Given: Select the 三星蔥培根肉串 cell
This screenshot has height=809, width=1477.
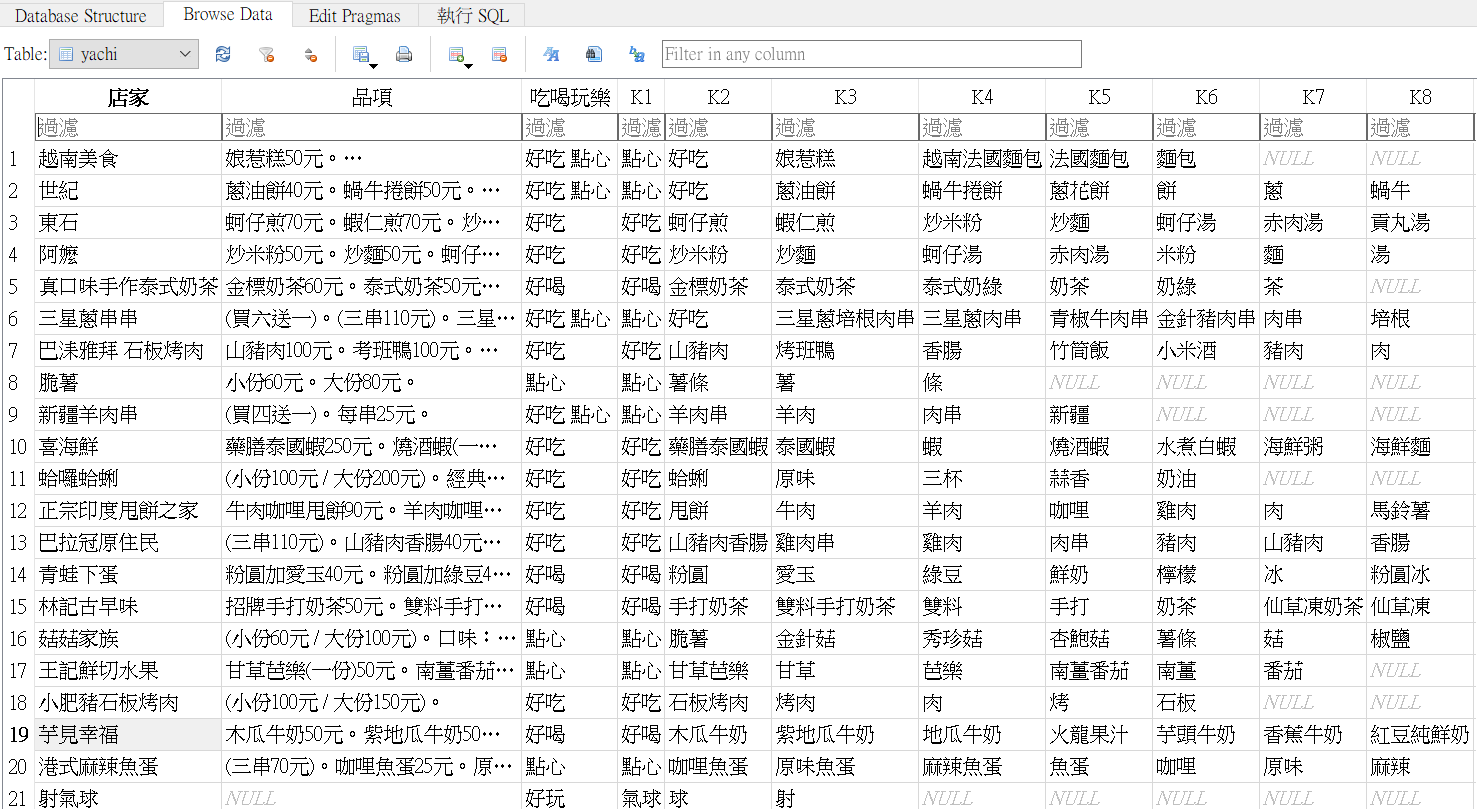Looking at the screenshot, I should (845, 319).
